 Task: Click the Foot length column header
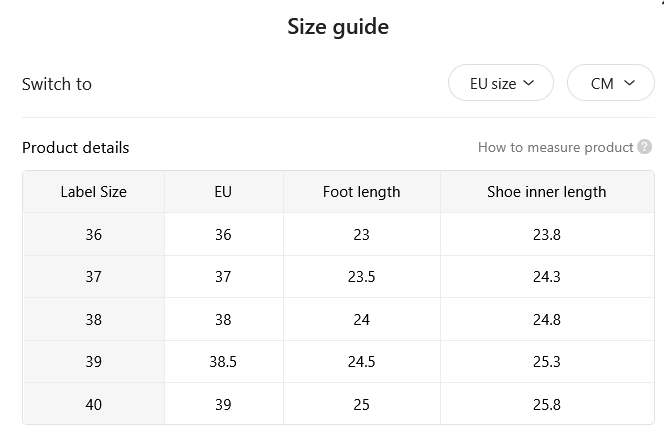point(362,192)
